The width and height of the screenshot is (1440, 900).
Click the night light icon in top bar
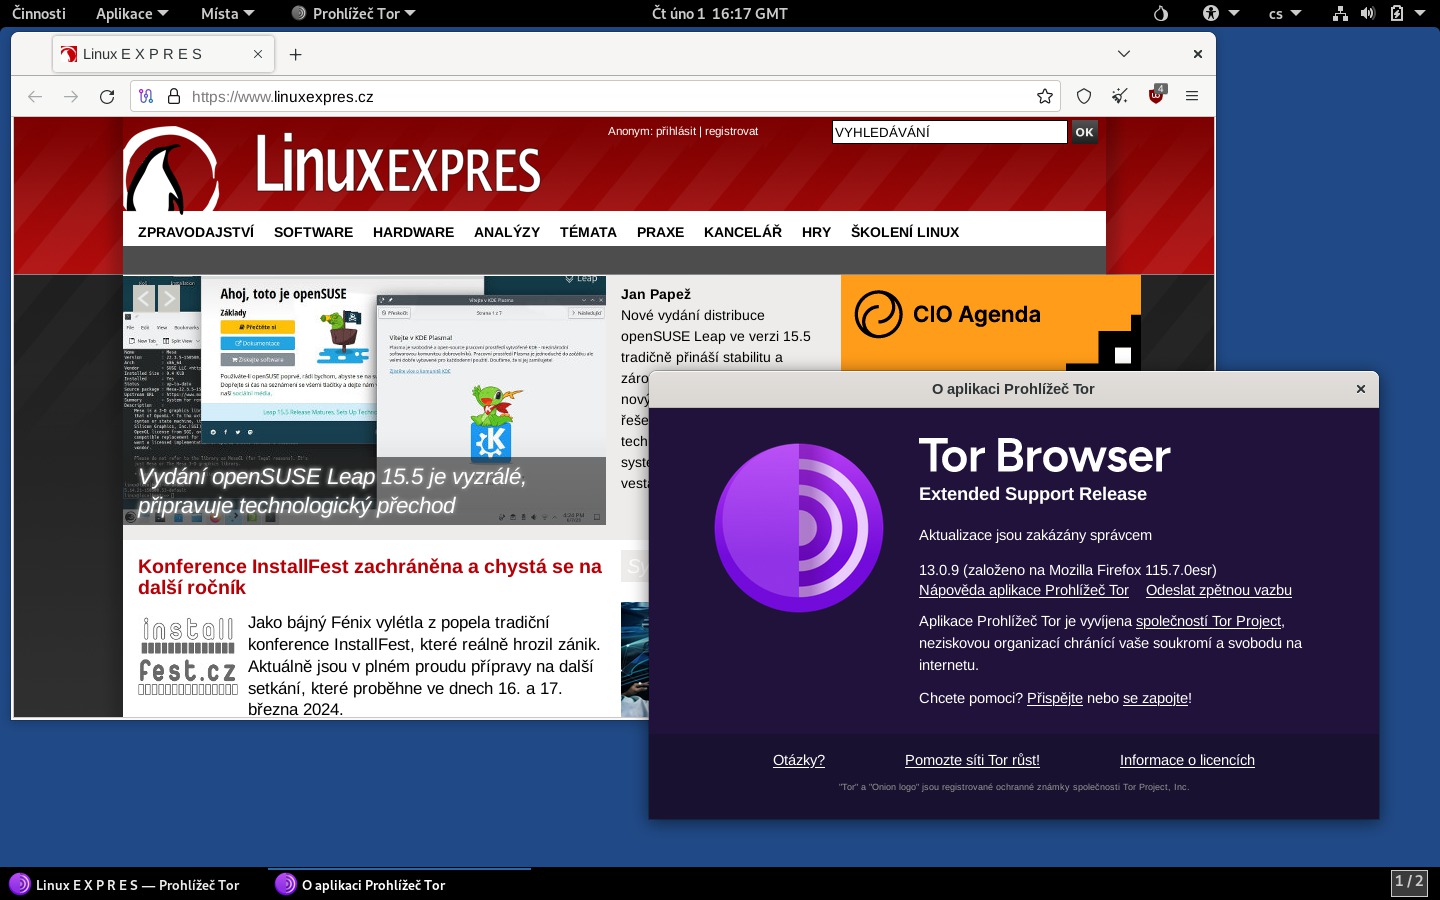click(1161, 14)
